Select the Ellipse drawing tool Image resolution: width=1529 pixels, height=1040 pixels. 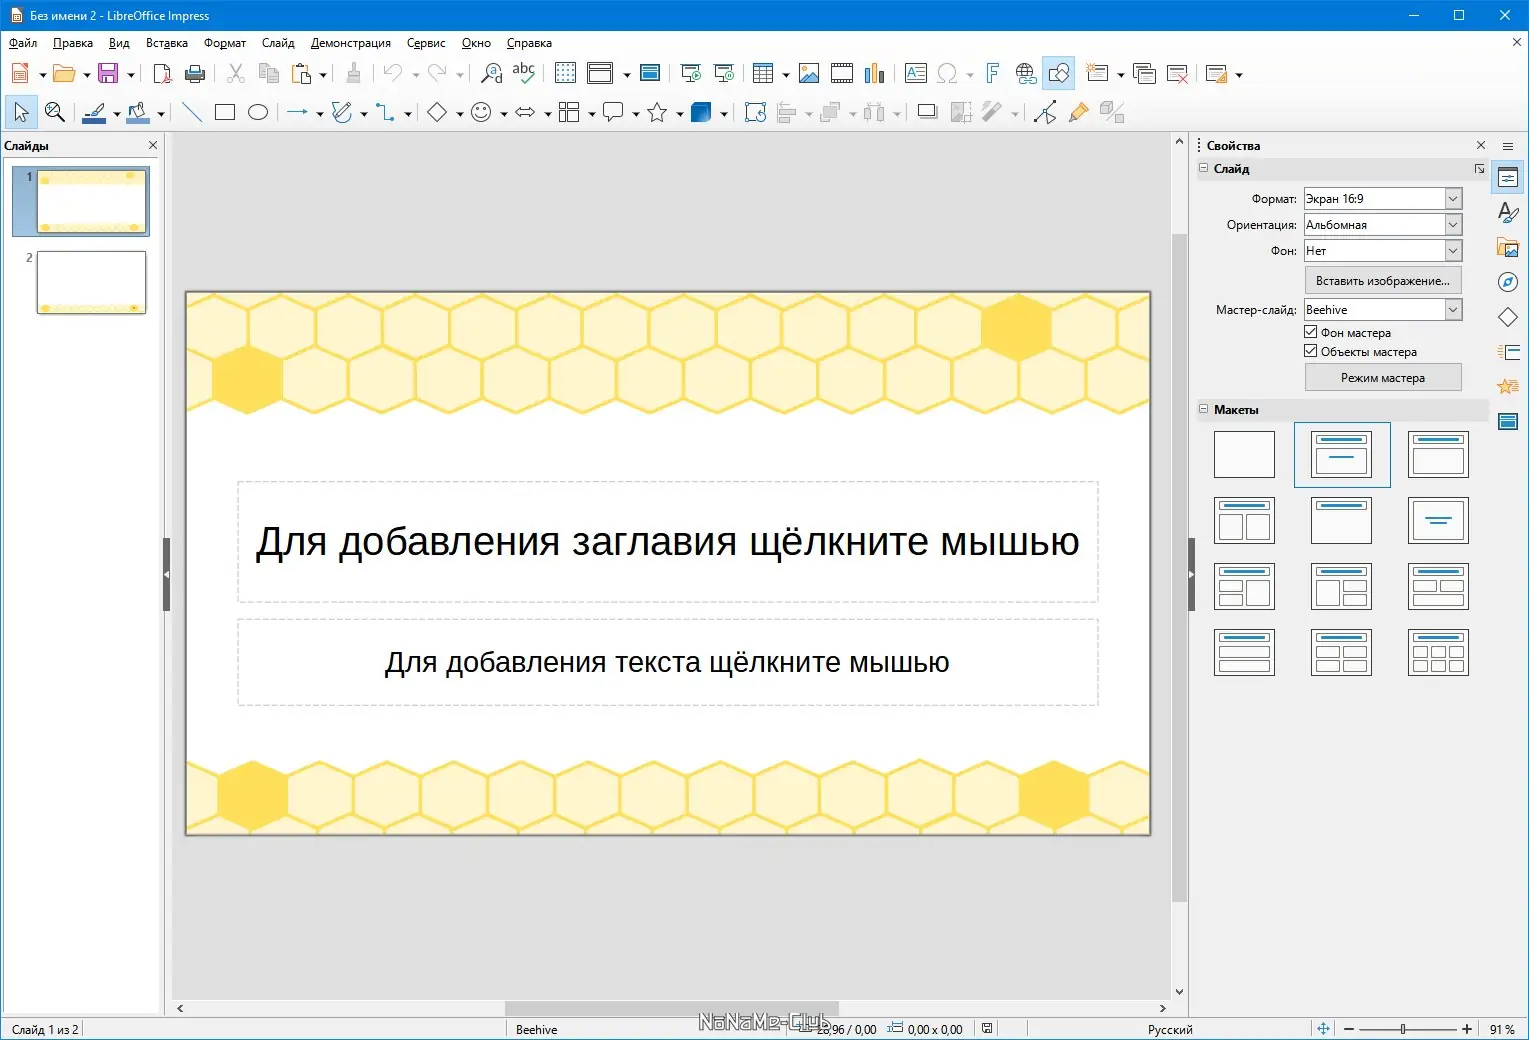click(257, 112)
